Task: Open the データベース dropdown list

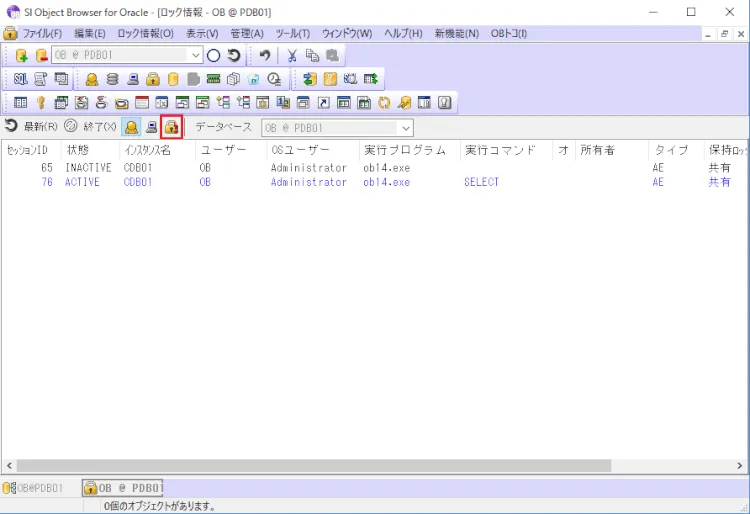Action: coord(406,128)
